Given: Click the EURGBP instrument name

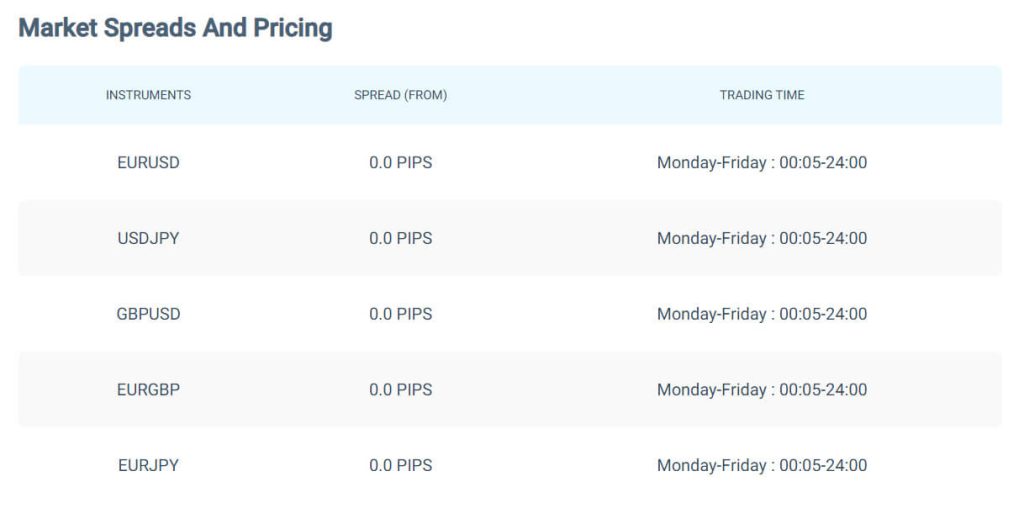Looking at the screenshot, I should (148, 390).
